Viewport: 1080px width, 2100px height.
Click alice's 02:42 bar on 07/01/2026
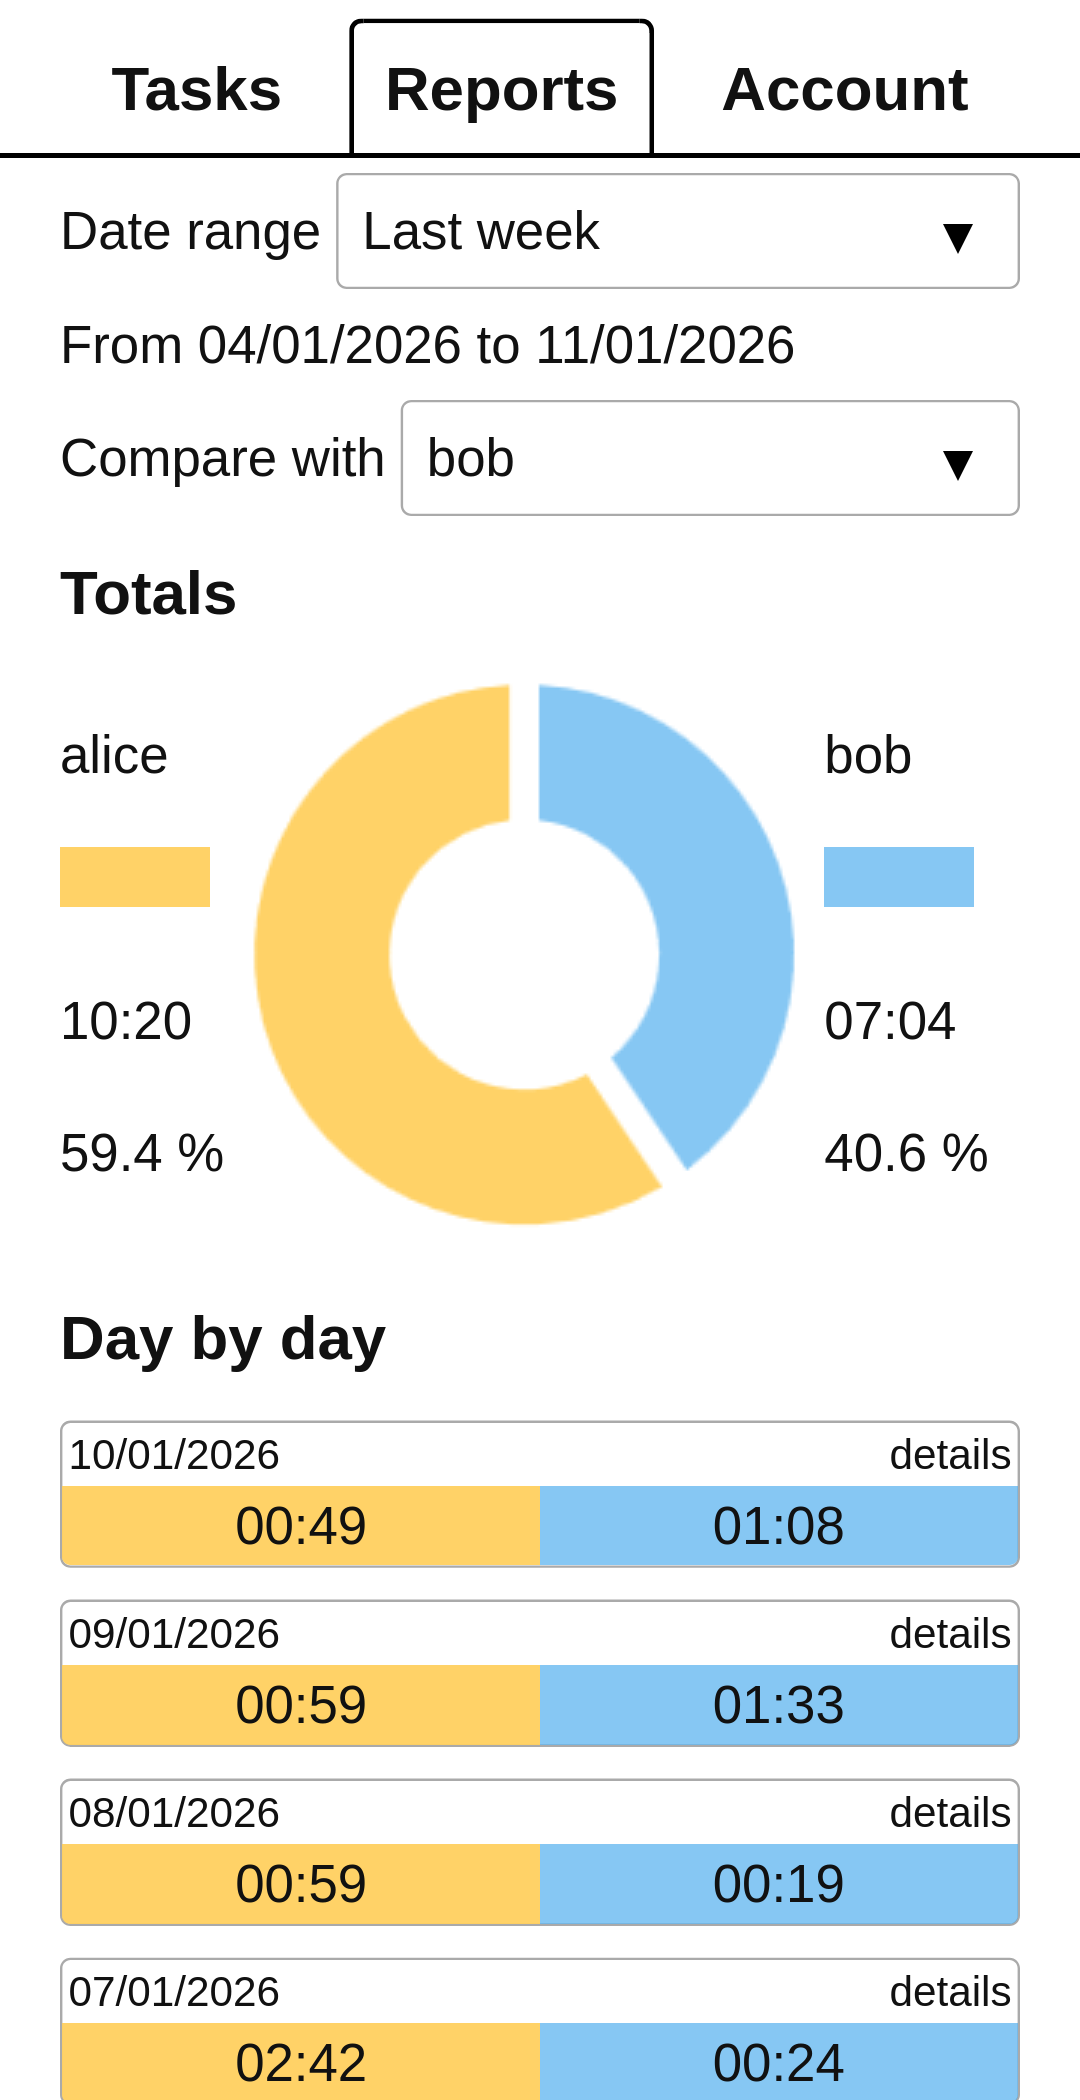coord(301,2062)
